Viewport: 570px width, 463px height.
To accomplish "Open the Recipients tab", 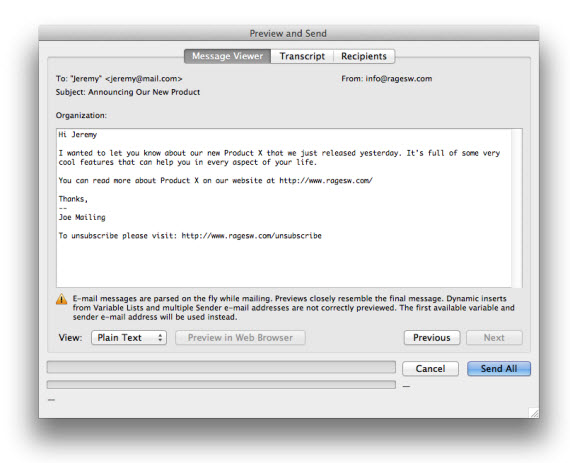I will 364,56.
